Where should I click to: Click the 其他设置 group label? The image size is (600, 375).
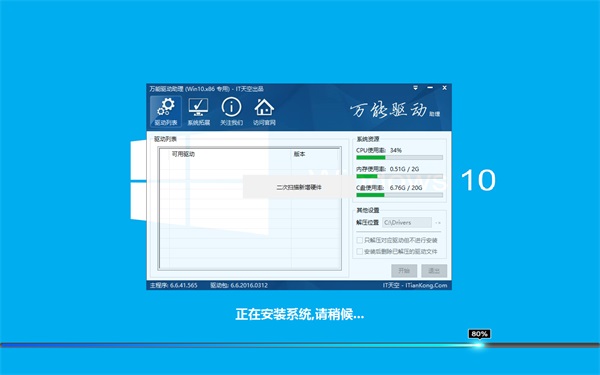pyautogui.click(x=368, y=210)
